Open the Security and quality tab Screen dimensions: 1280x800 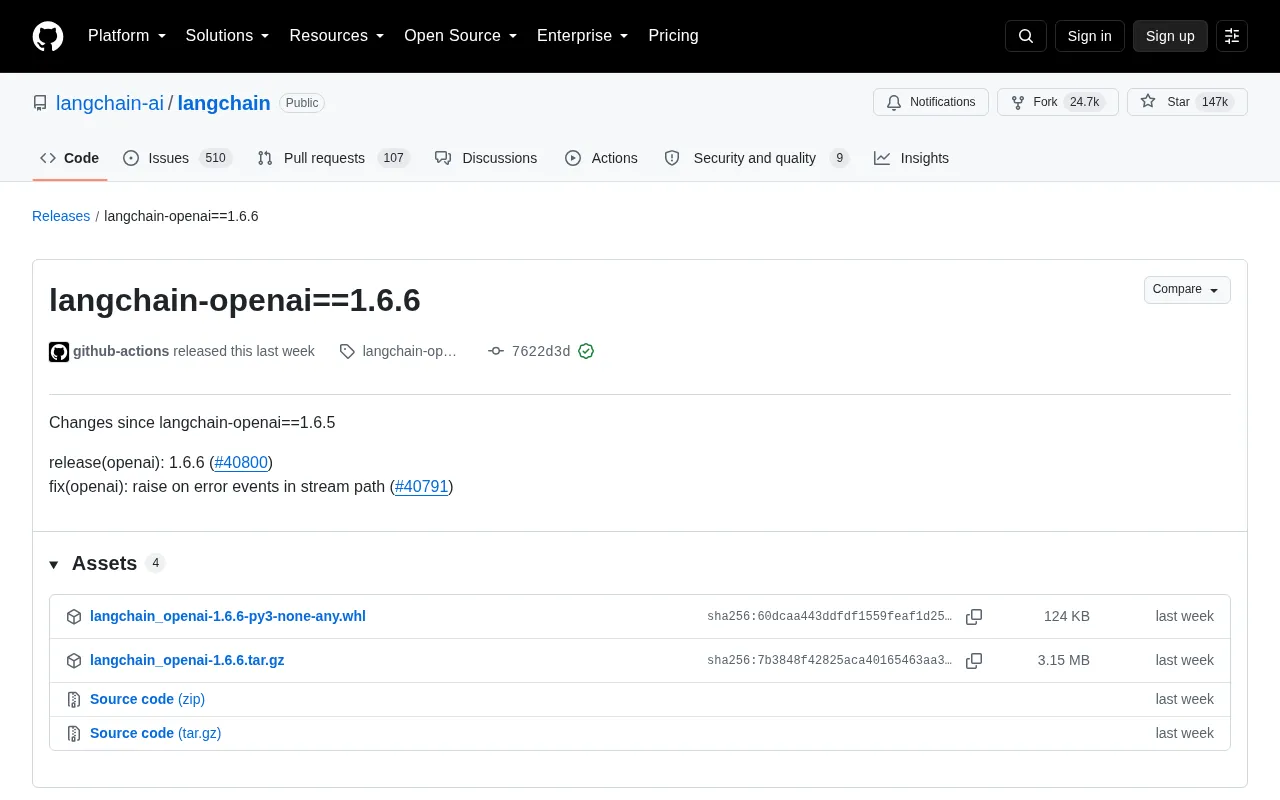click(x=756, y=158)
